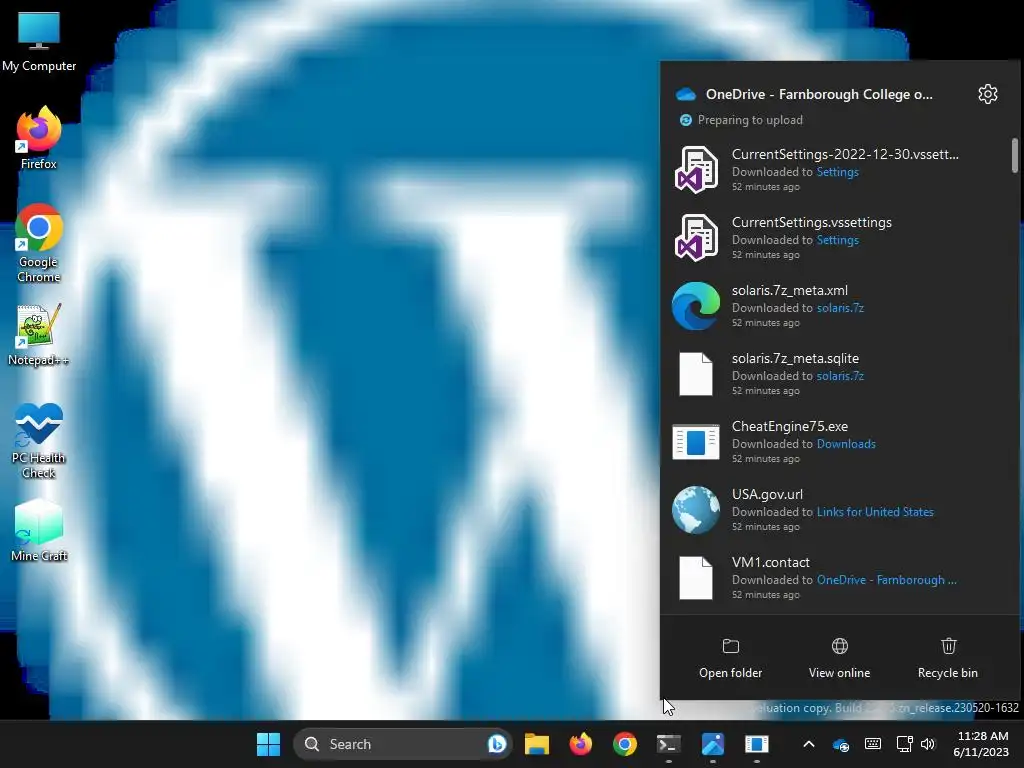The width and height of the screenshot is (1024, 768).
Task: Select Firefox desktop shortcut
Action: pyautogui.click(x=39, y=138)
